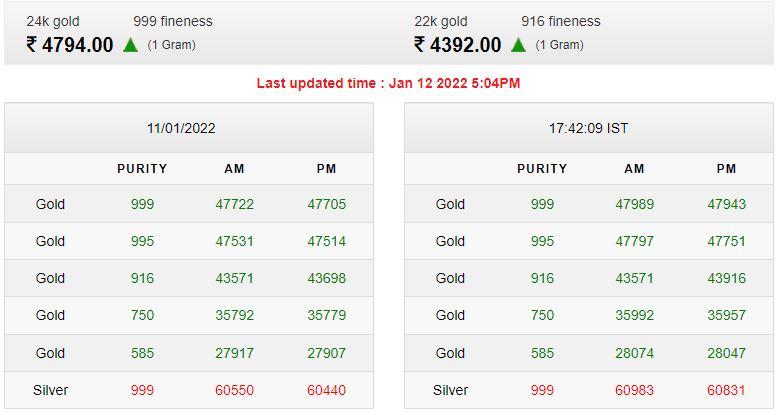Click the PM column header in the right table

click(726, 169)
